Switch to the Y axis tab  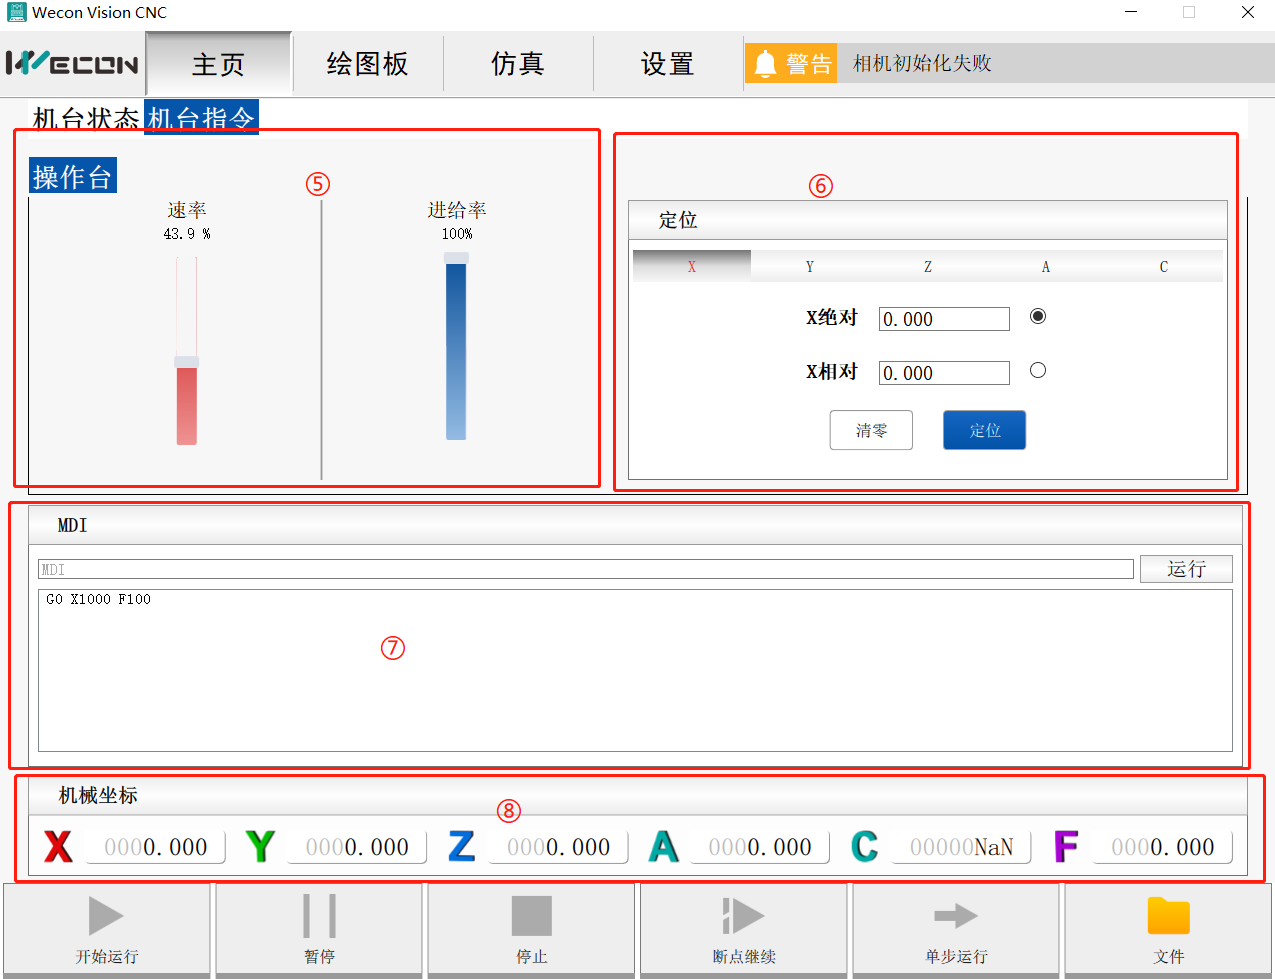[x=810, y=267]
